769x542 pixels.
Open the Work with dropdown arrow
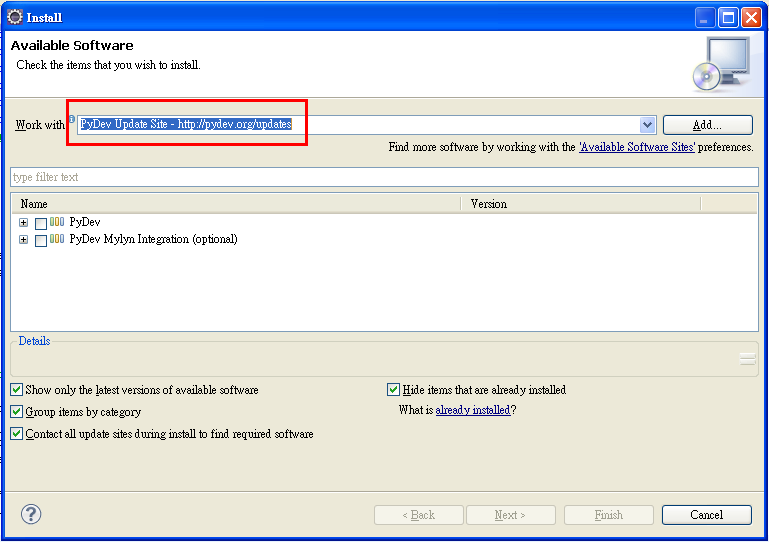coord(647,125)
